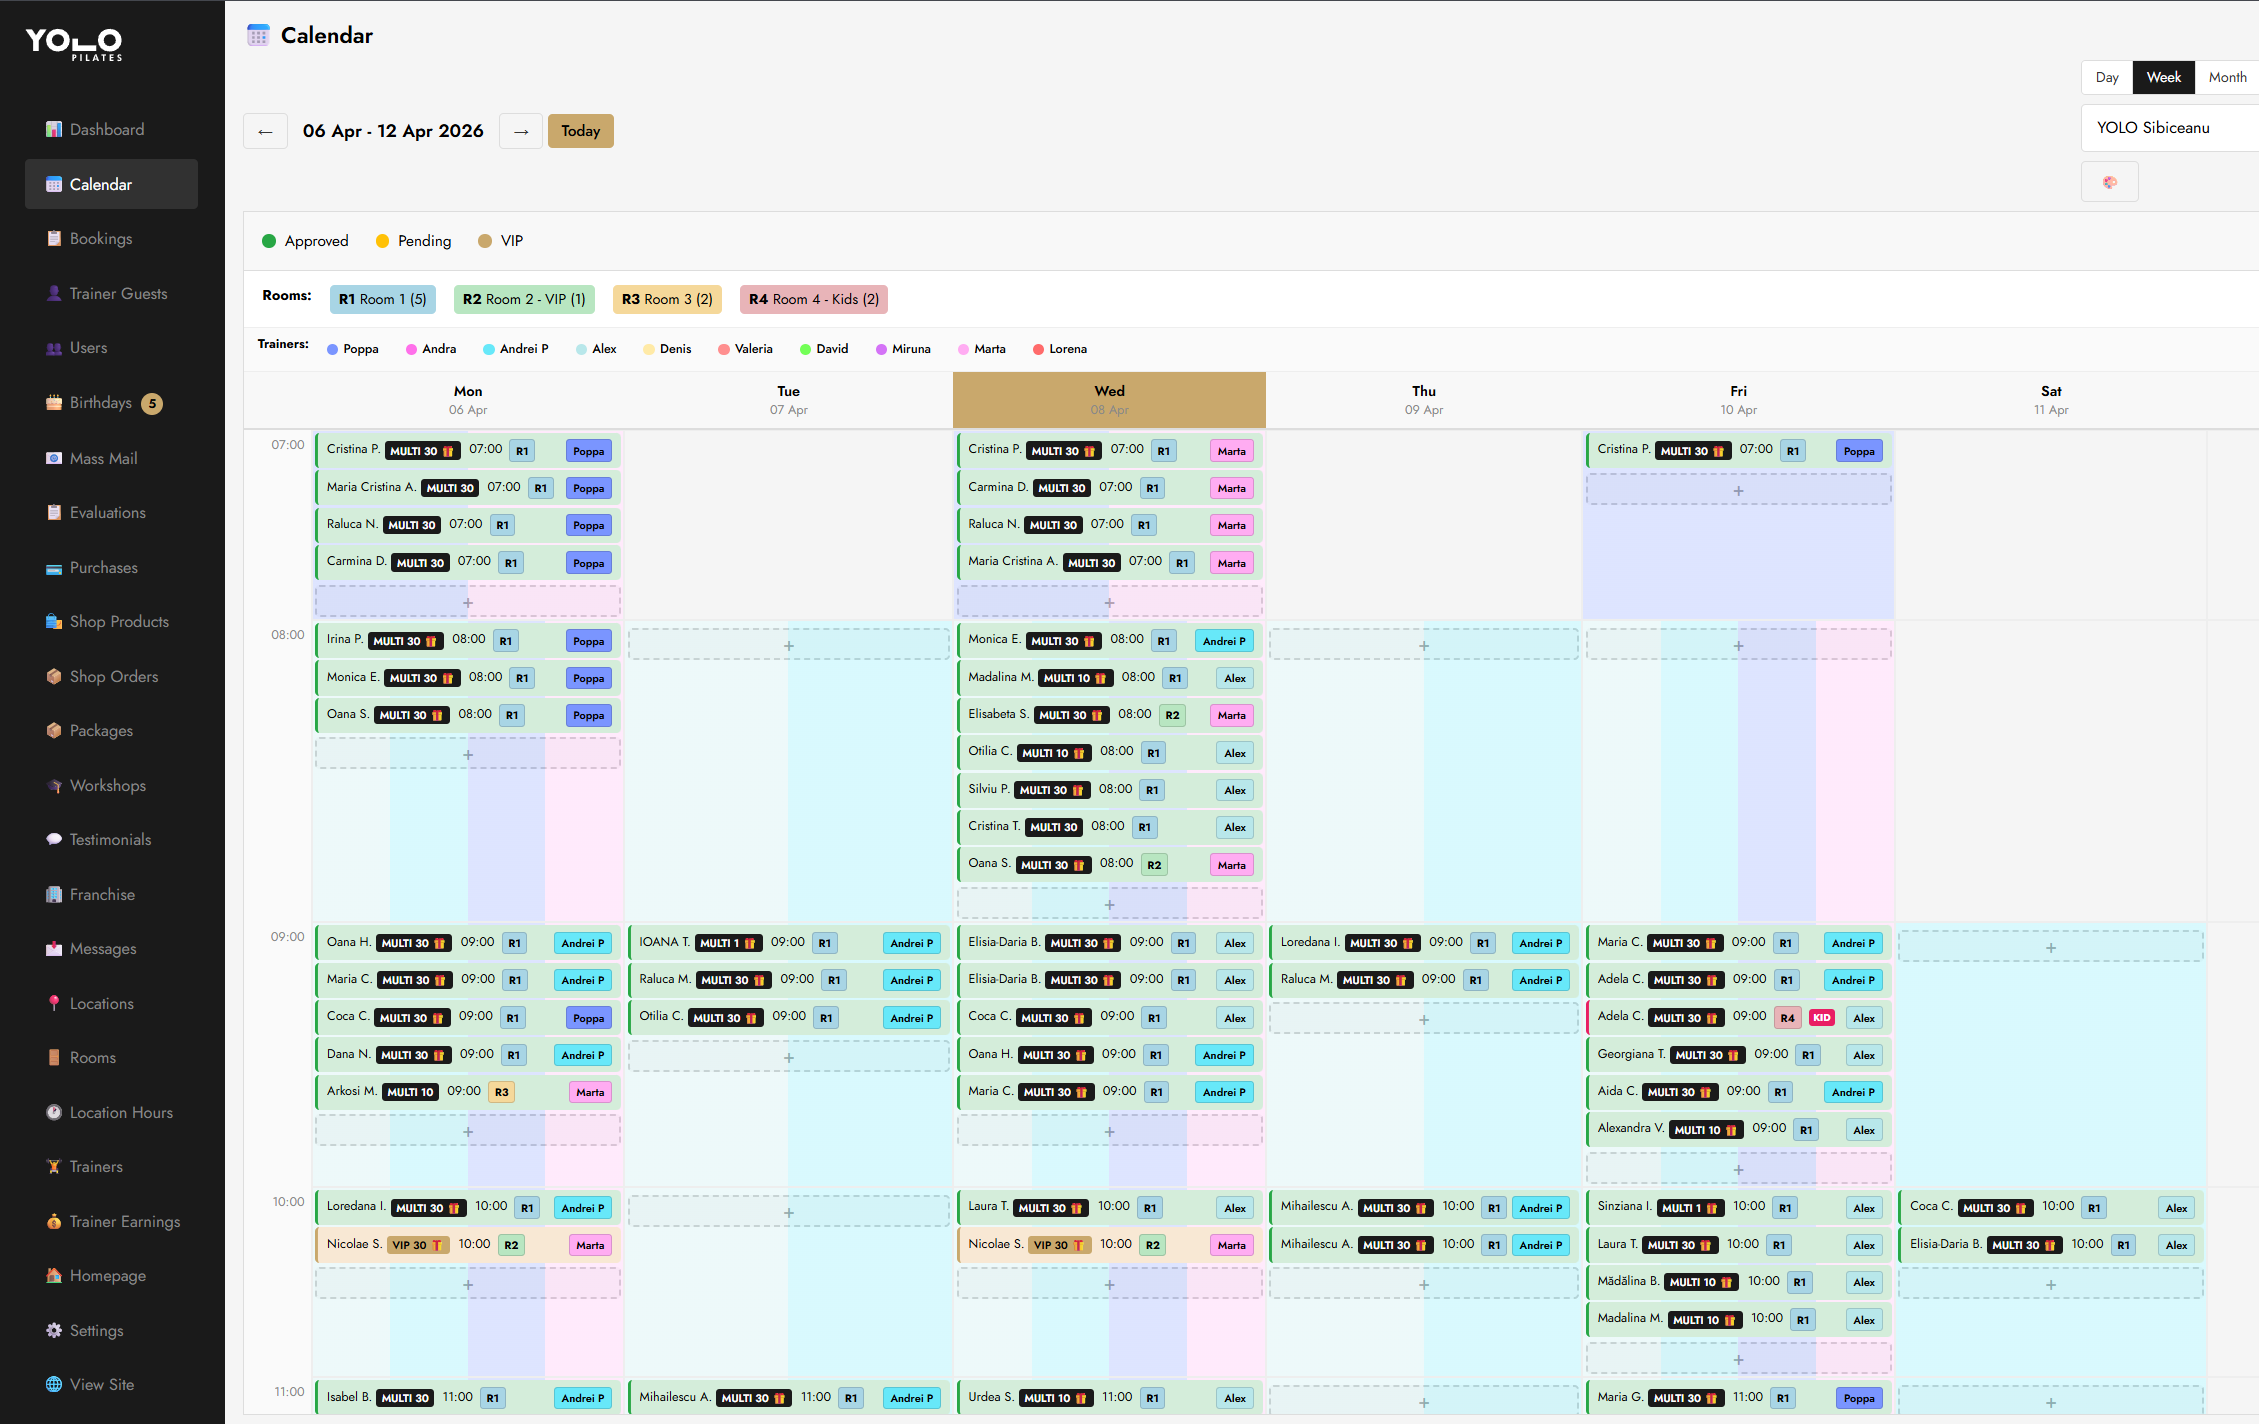Open the color palette theme picker
Image resolution: width=2259 pixels, height=1424 pixels.
2110,181
